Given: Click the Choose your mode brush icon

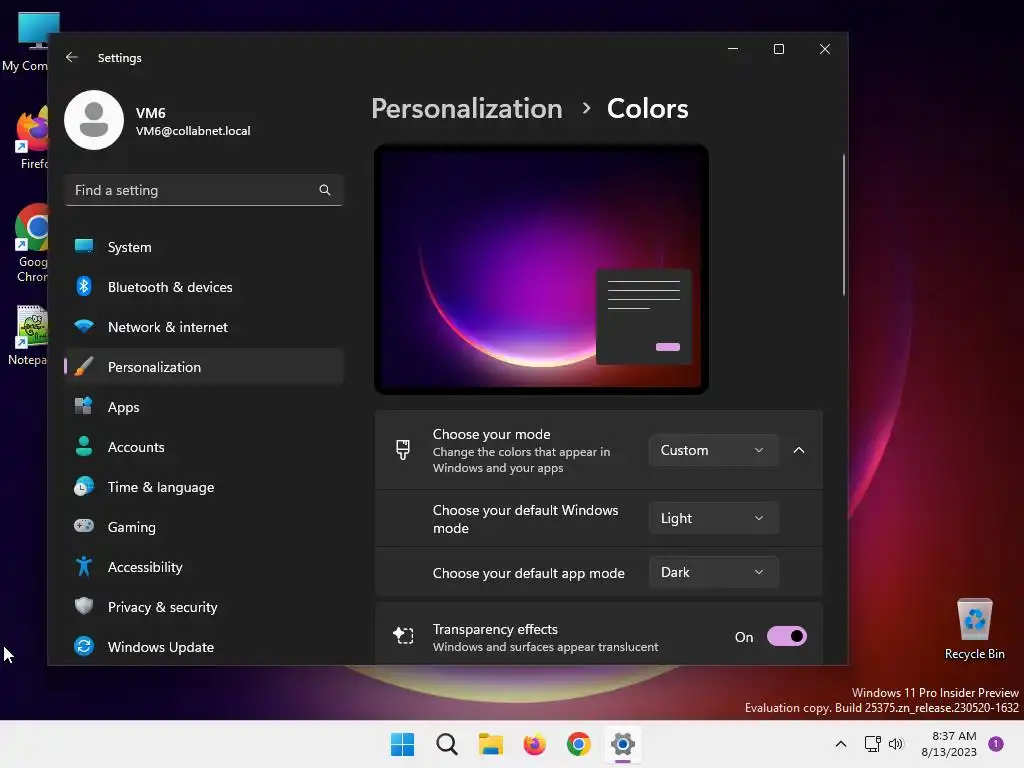Looking at the screenshot, I should tap(403, 450).
